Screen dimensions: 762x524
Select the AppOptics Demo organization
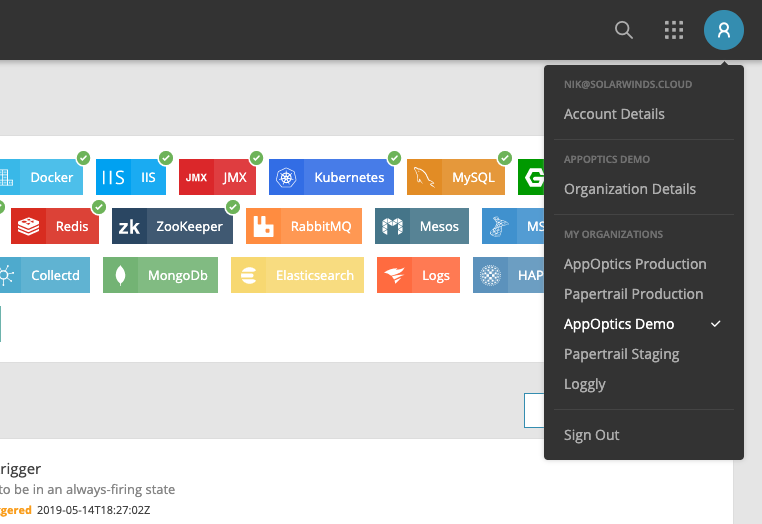[619, 324]
